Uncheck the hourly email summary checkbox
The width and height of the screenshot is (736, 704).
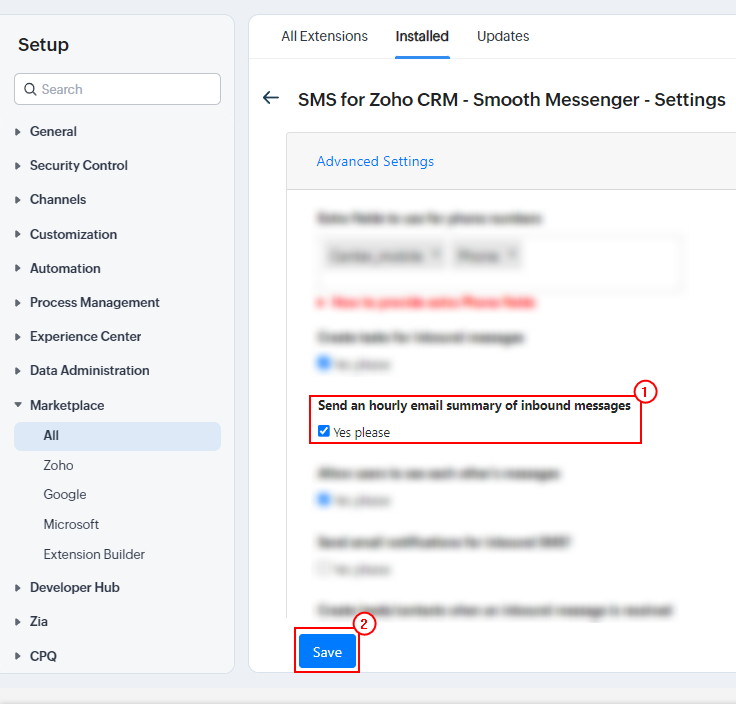[324, 431]
